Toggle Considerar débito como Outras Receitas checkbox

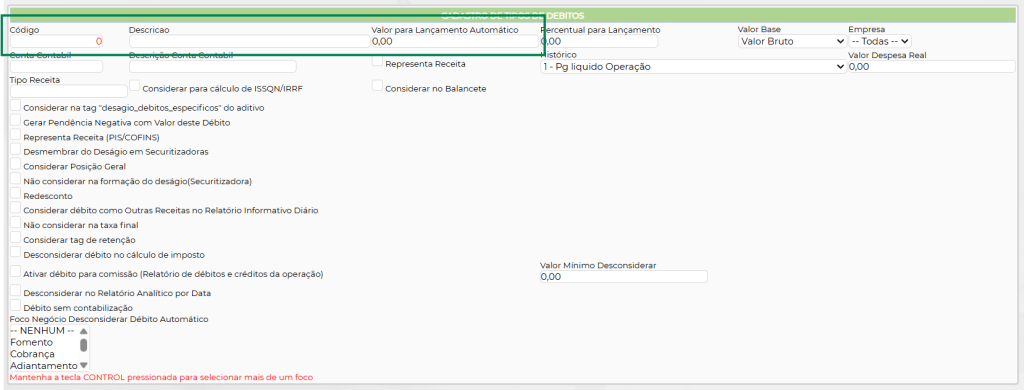16,208
